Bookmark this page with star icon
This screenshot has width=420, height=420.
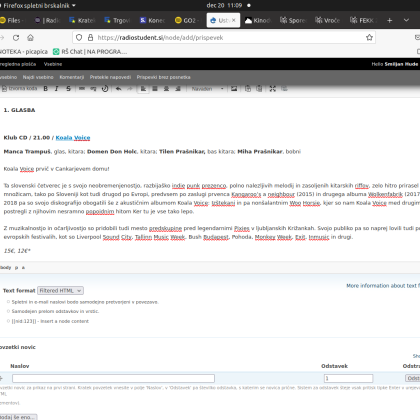(369, 37)
